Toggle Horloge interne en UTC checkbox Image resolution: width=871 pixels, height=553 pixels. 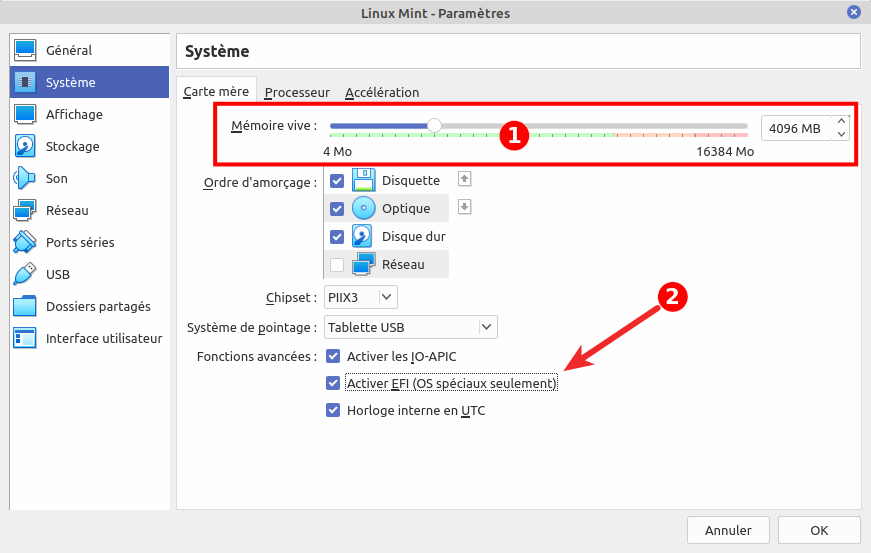333,410
